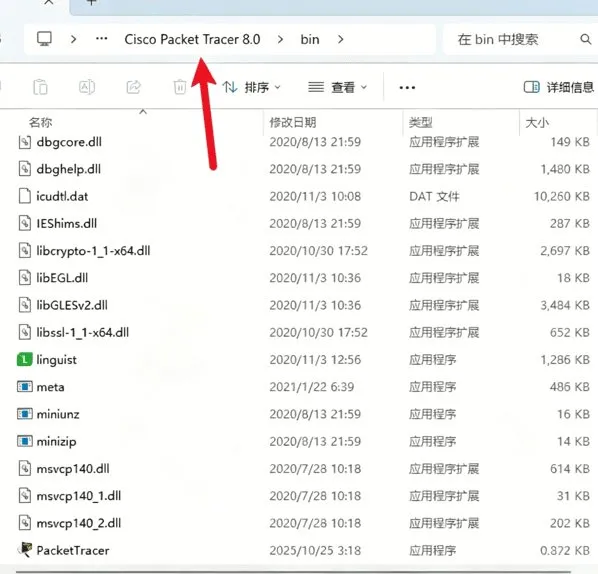Click the 2020/10/30 17:52 date of libssl-1_1-x64.dll
This screenshot has height=574, width=598.
pyautogui.click(x=318, y=333)
